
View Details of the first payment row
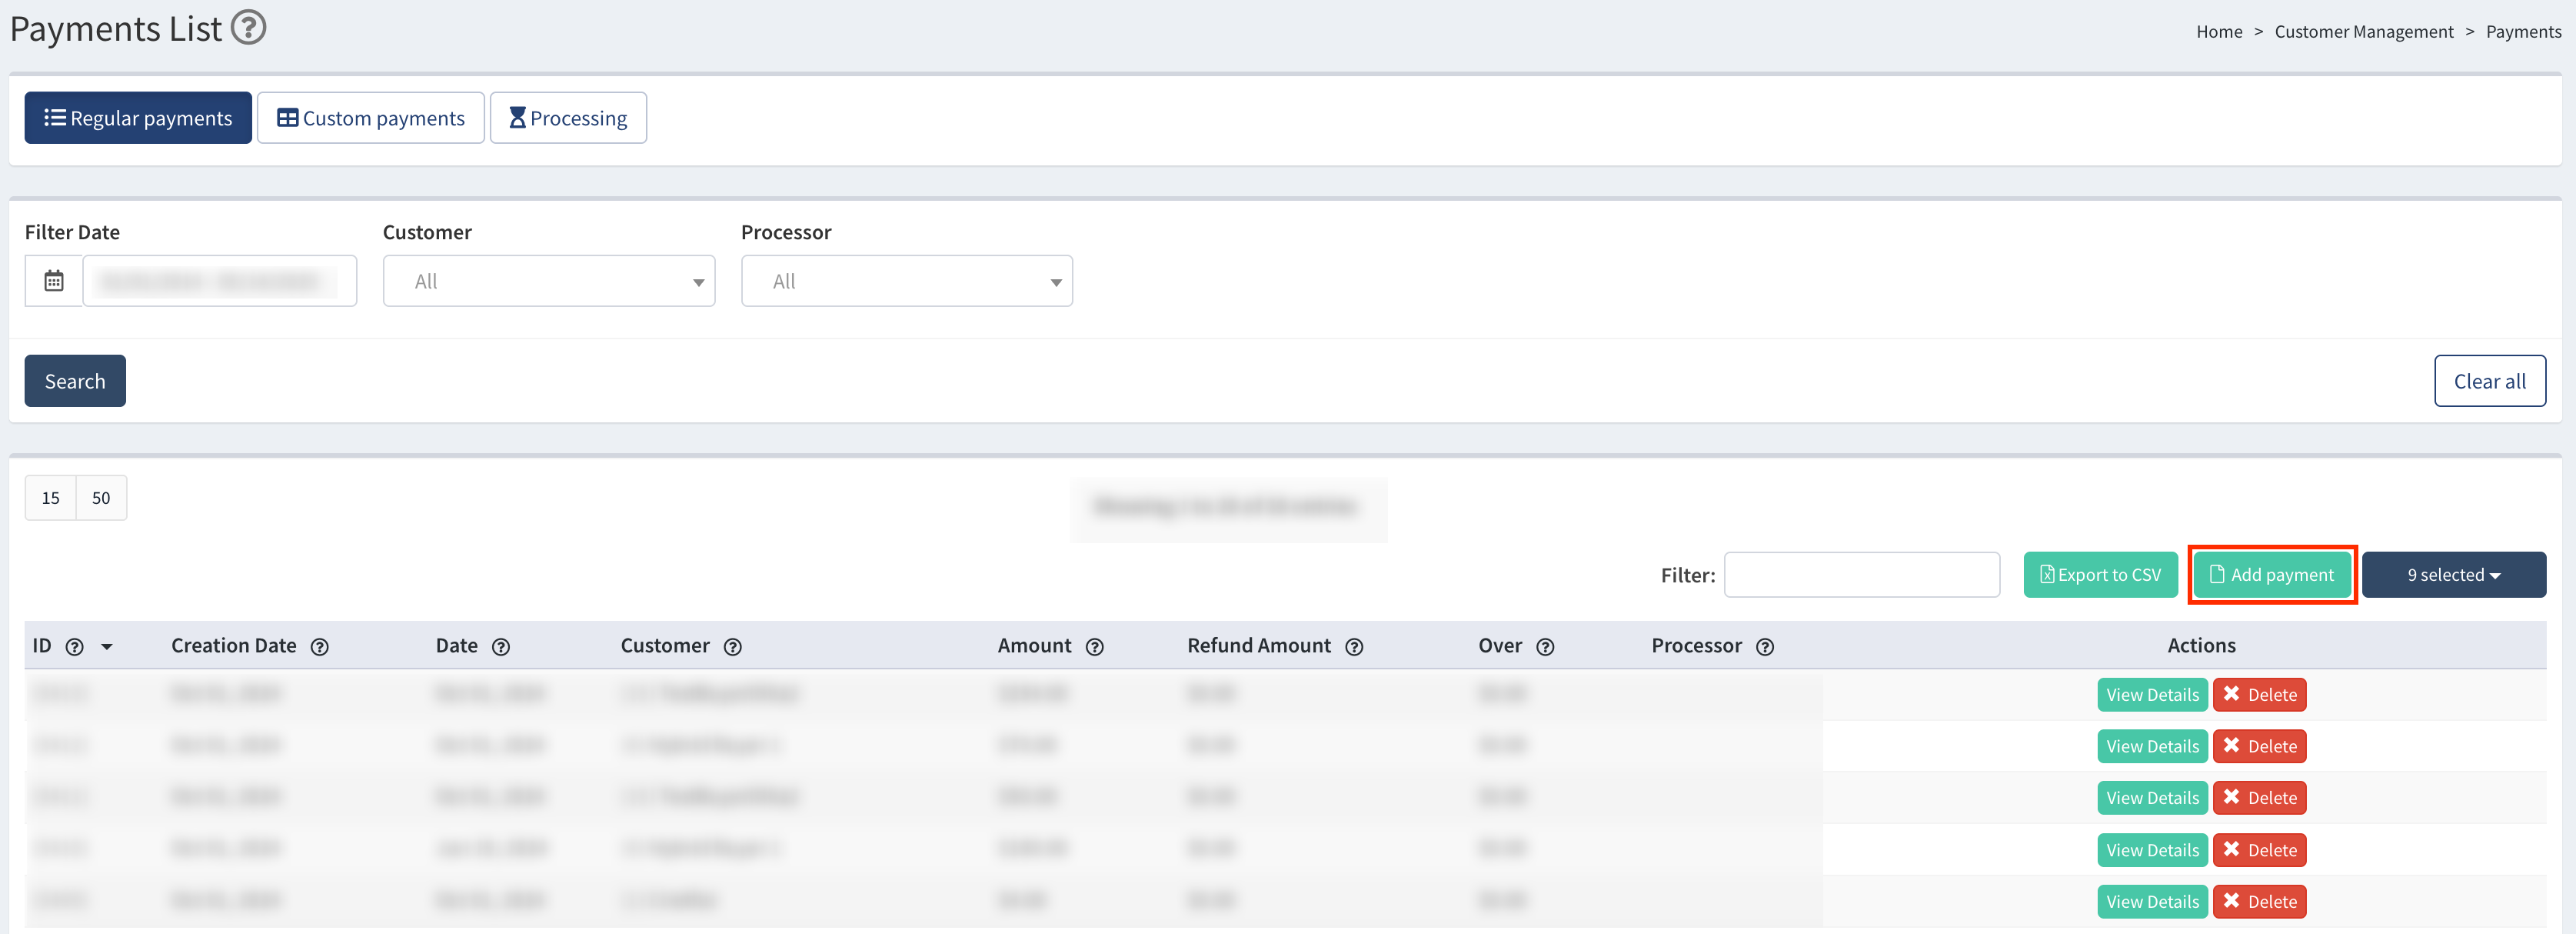click(2152, 695)
